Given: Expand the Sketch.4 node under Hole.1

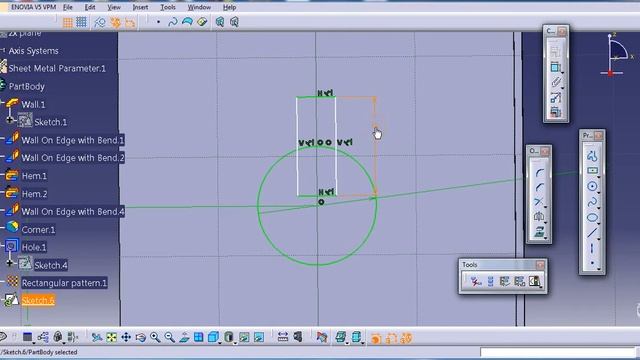Looking at the screenshot, I should [x=9, y=263].
